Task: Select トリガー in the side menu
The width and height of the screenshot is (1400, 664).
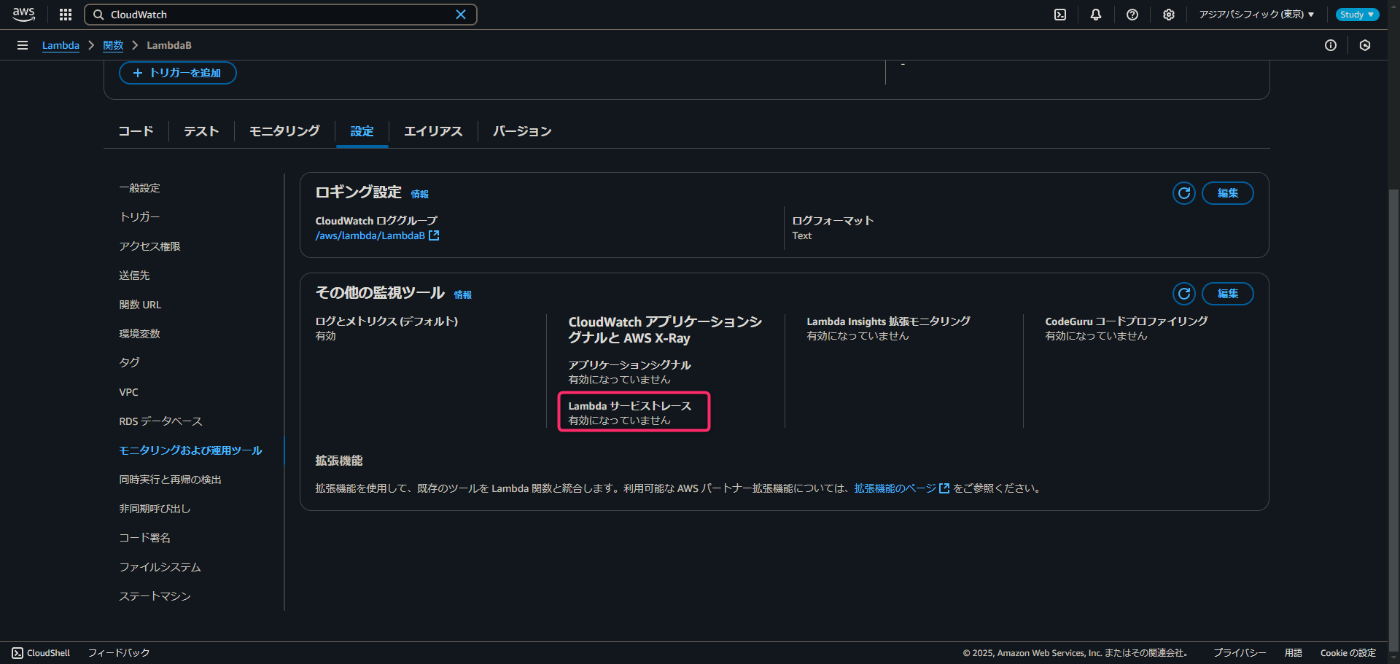Action: pos(139,217)
